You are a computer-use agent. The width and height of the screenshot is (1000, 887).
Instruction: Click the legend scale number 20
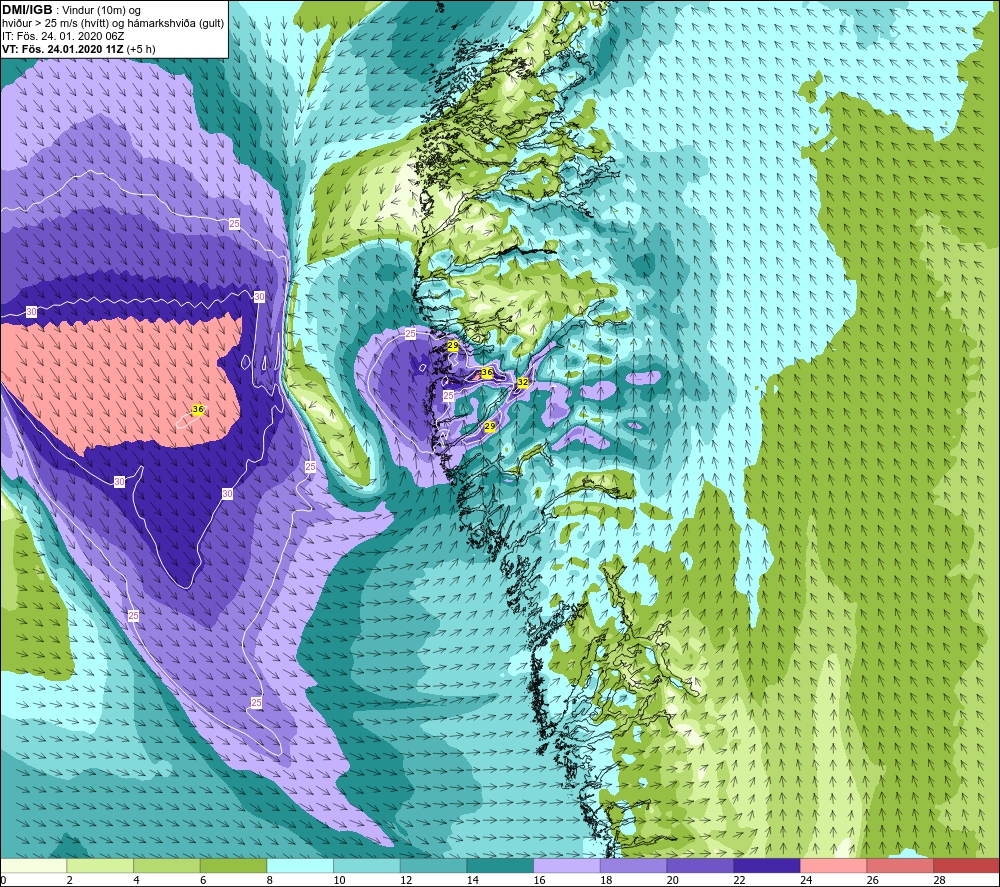coord(673,880)
